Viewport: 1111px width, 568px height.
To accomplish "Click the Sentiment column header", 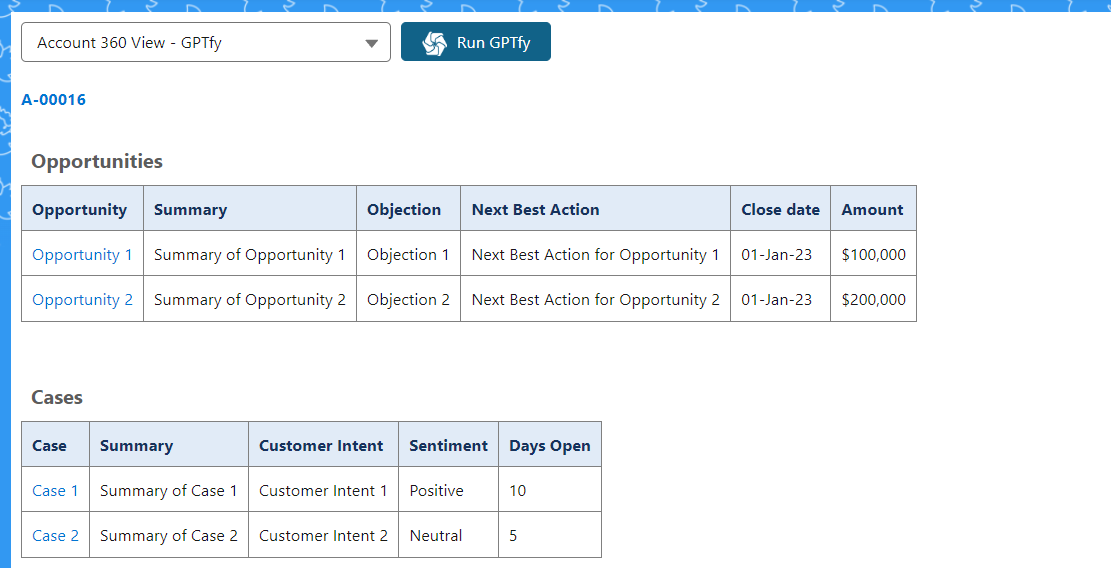I will [x=448, y=446].
